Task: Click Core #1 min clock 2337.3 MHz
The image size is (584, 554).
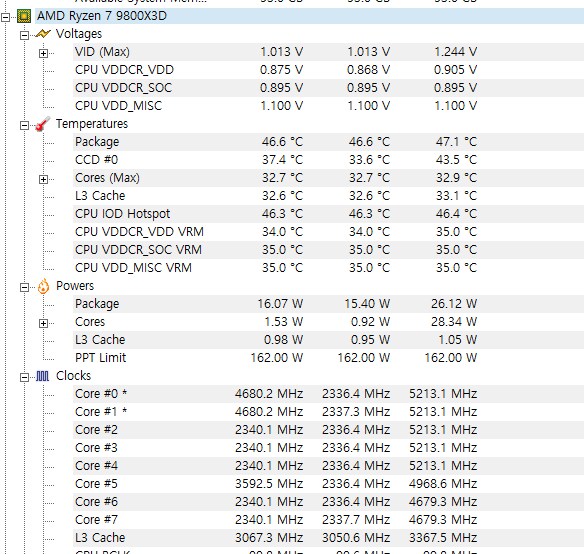Action: point(356,412)
